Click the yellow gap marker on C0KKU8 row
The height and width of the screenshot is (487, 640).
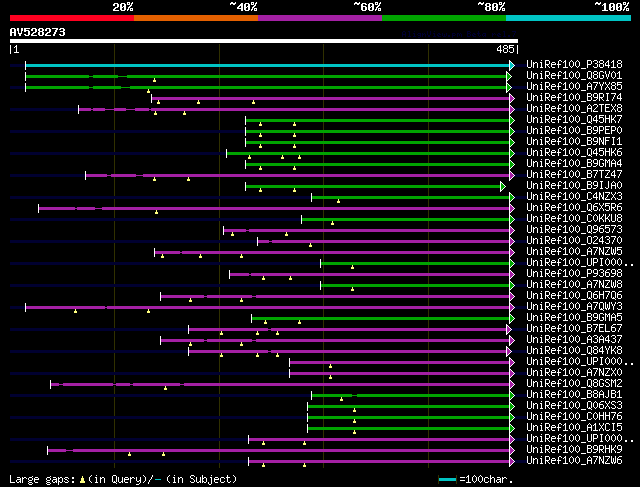[333, 223]
